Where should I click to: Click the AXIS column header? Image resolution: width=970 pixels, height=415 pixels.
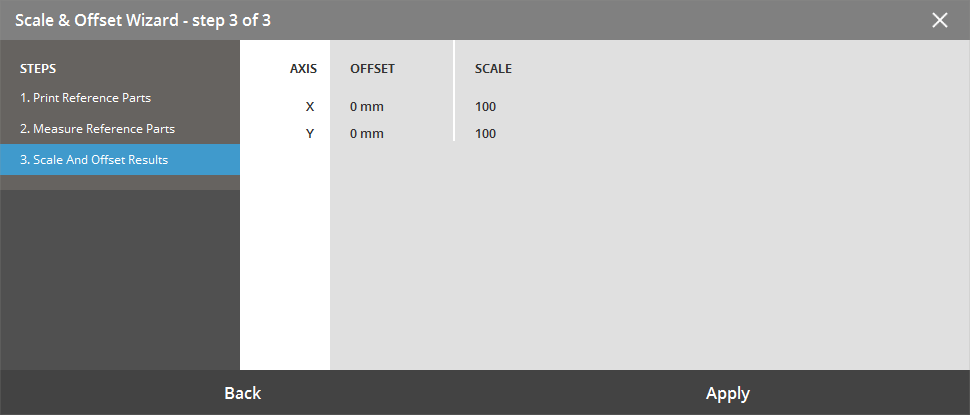303,69
